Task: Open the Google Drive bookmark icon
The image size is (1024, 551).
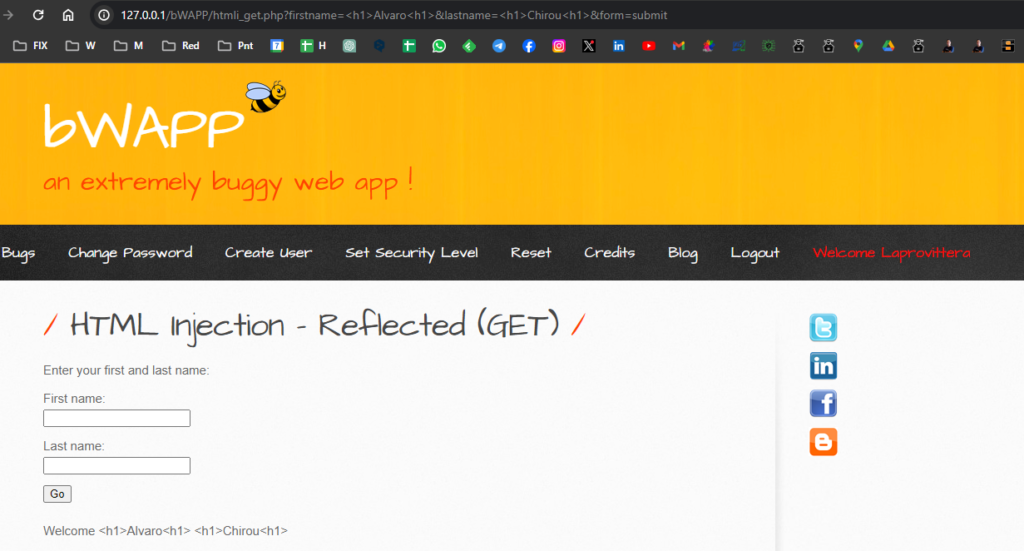Action: 888,46
